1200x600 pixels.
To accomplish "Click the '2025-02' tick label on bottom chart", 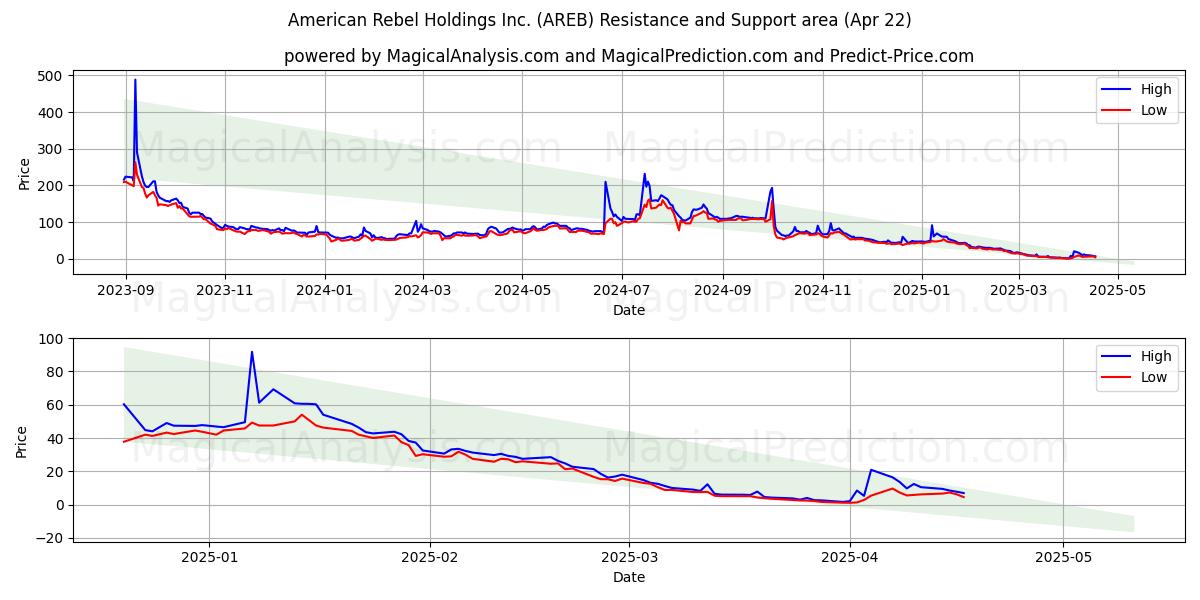I will click(x=430, y=557).
